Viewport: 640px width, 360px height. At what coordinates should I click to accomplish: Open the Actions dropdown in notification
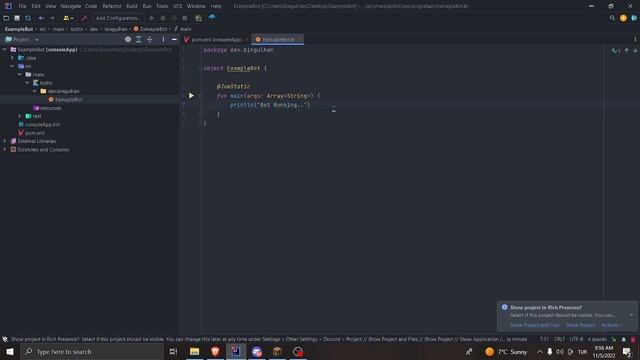(x=611, y=325)
